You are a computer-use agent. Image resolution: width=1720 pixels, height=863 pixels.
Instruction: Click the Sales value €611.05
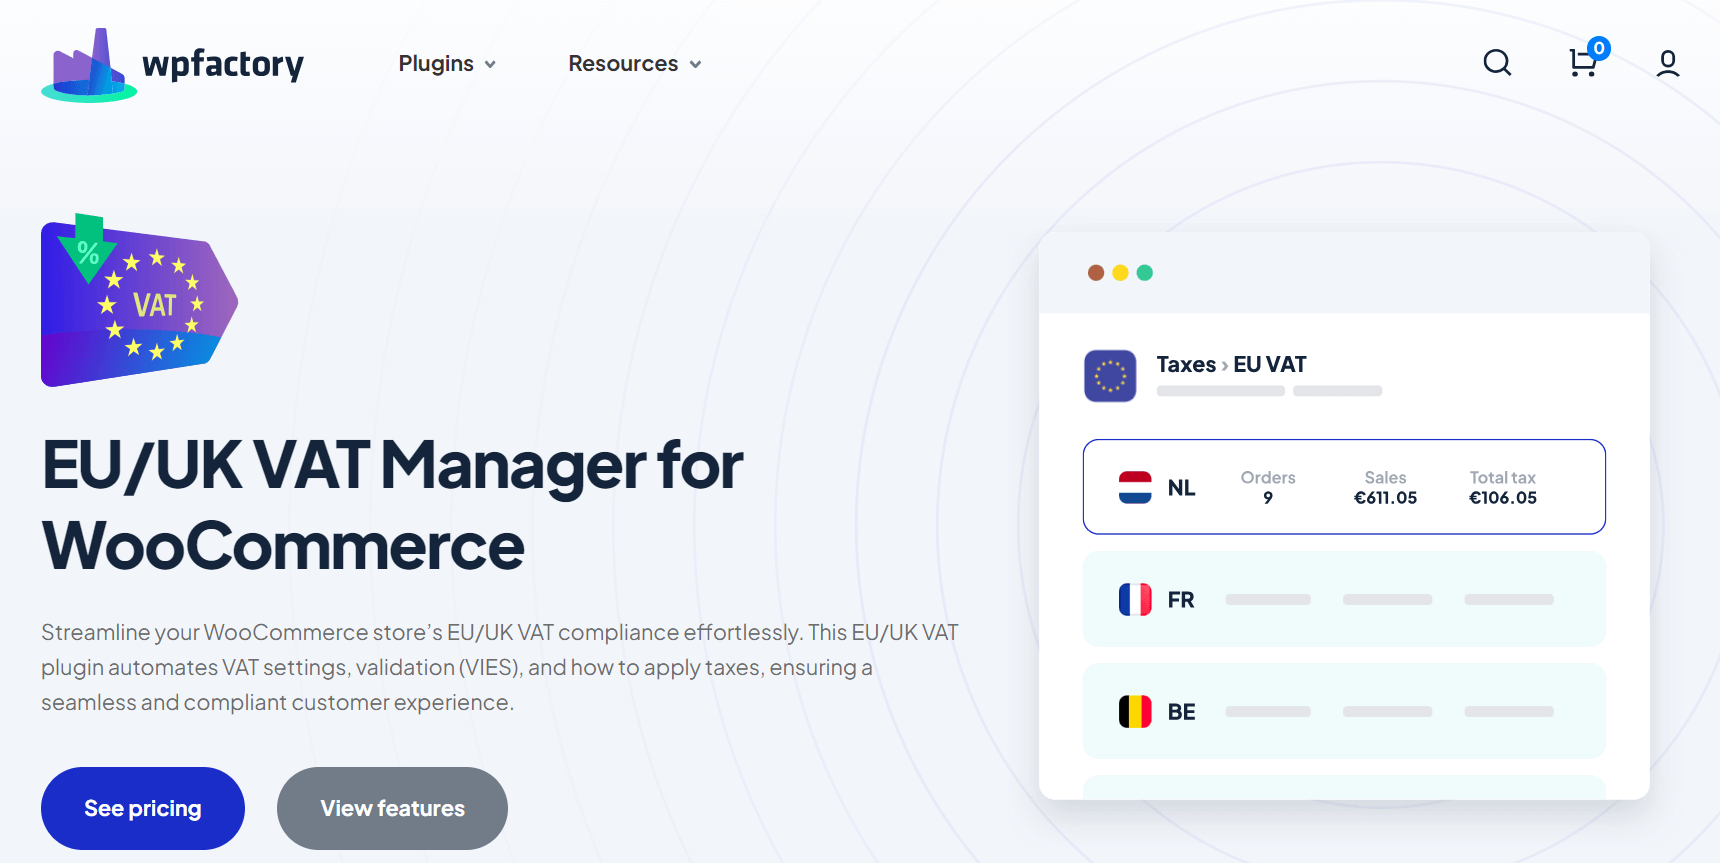point(1385,498)
